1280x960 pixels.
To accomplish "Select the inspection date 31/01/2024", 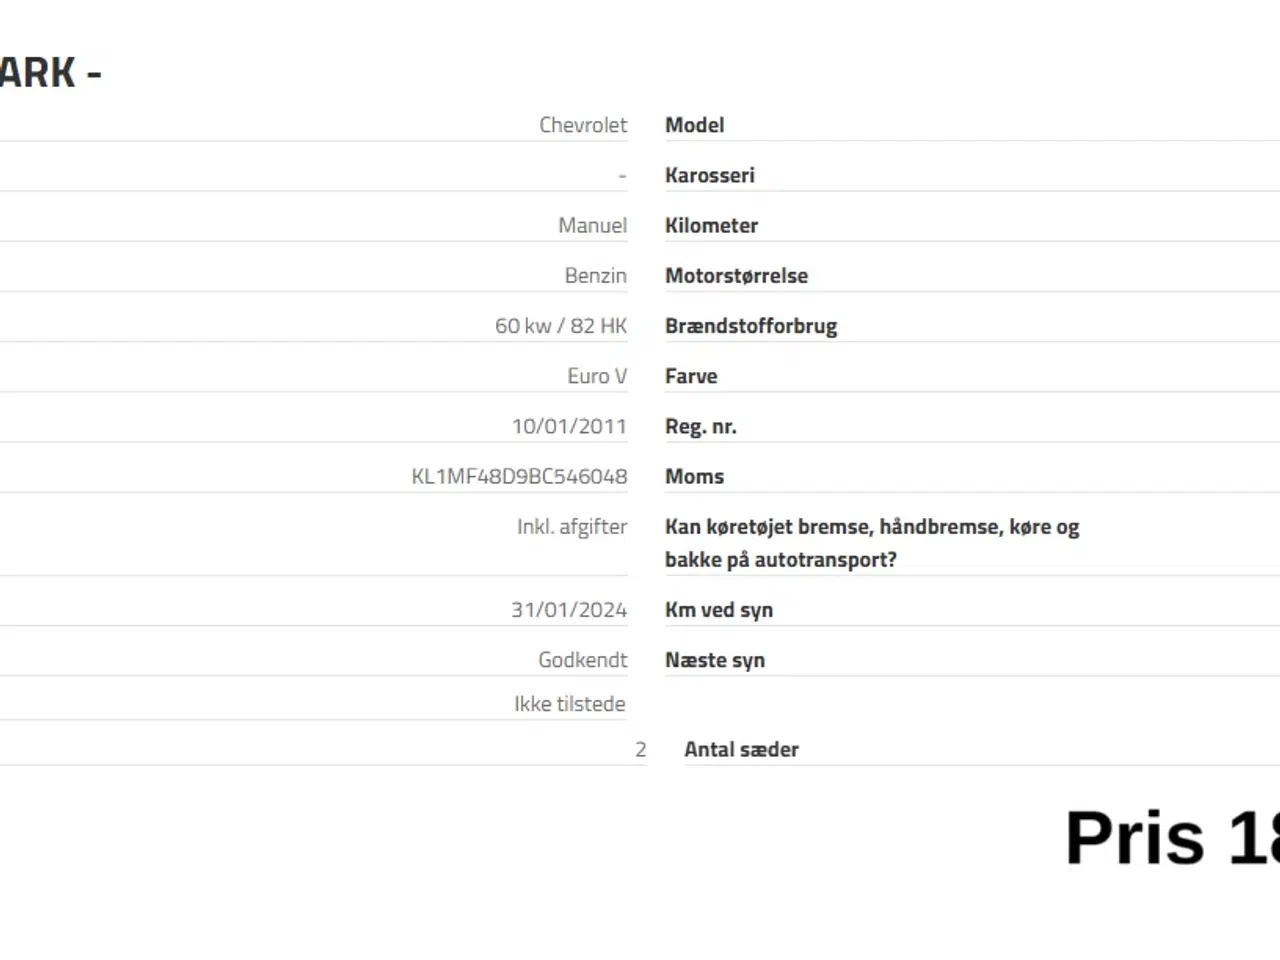I will tap(569, 609).
